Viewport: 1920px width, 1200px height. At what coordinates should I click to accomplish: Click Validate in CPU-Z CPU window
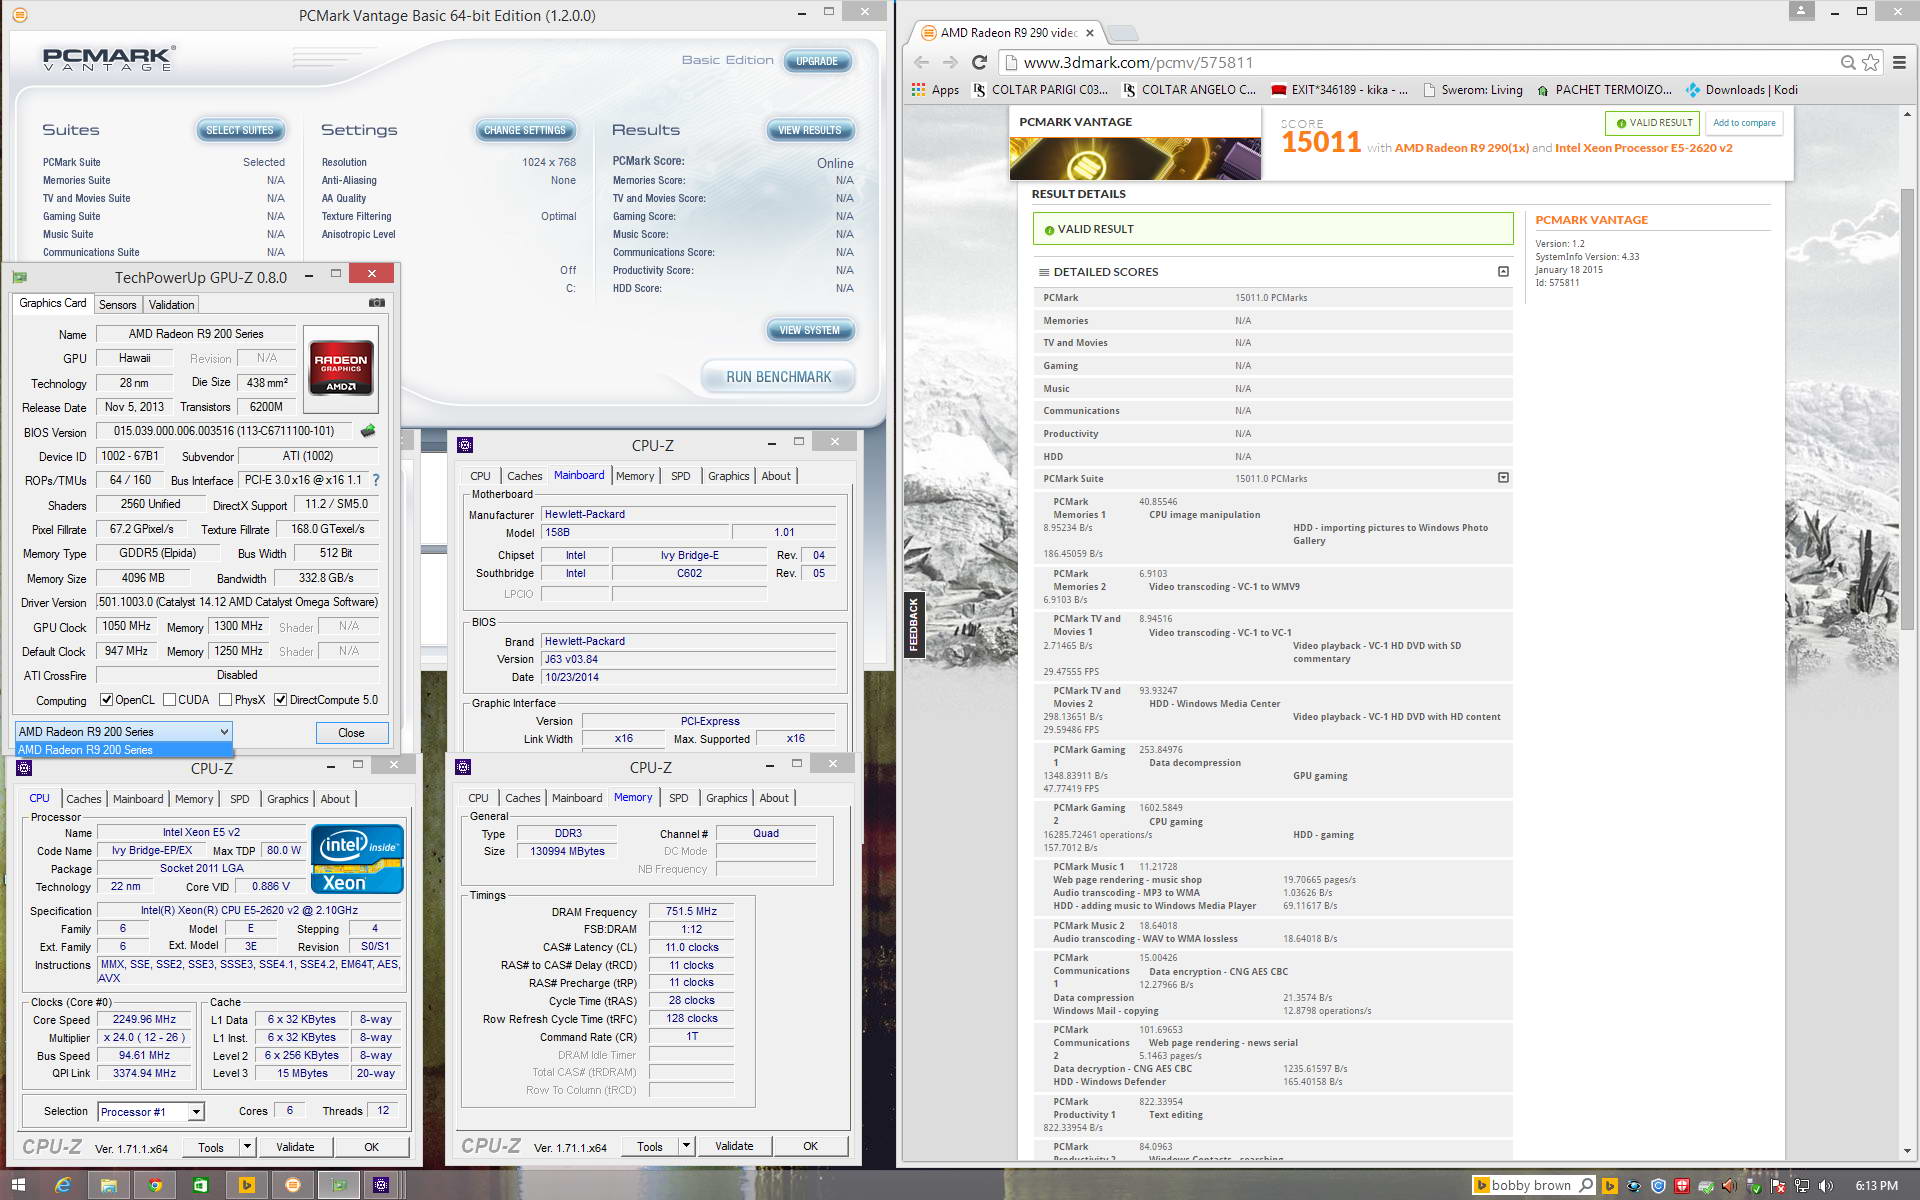pos(295,1147)
